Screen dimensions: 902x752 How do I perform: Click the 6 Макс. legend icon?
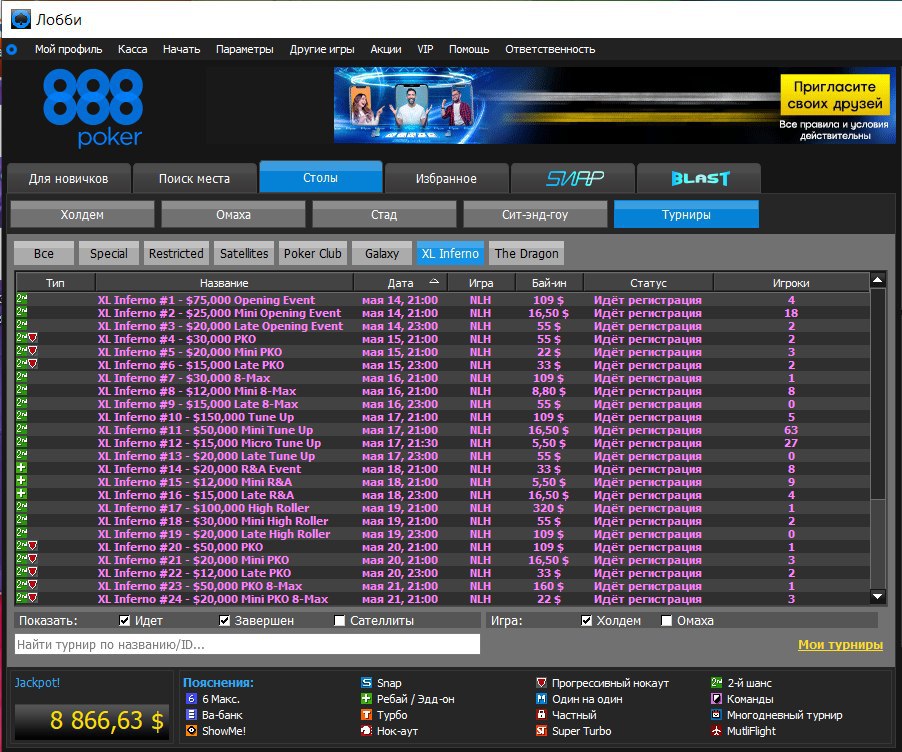click(192, 698)
